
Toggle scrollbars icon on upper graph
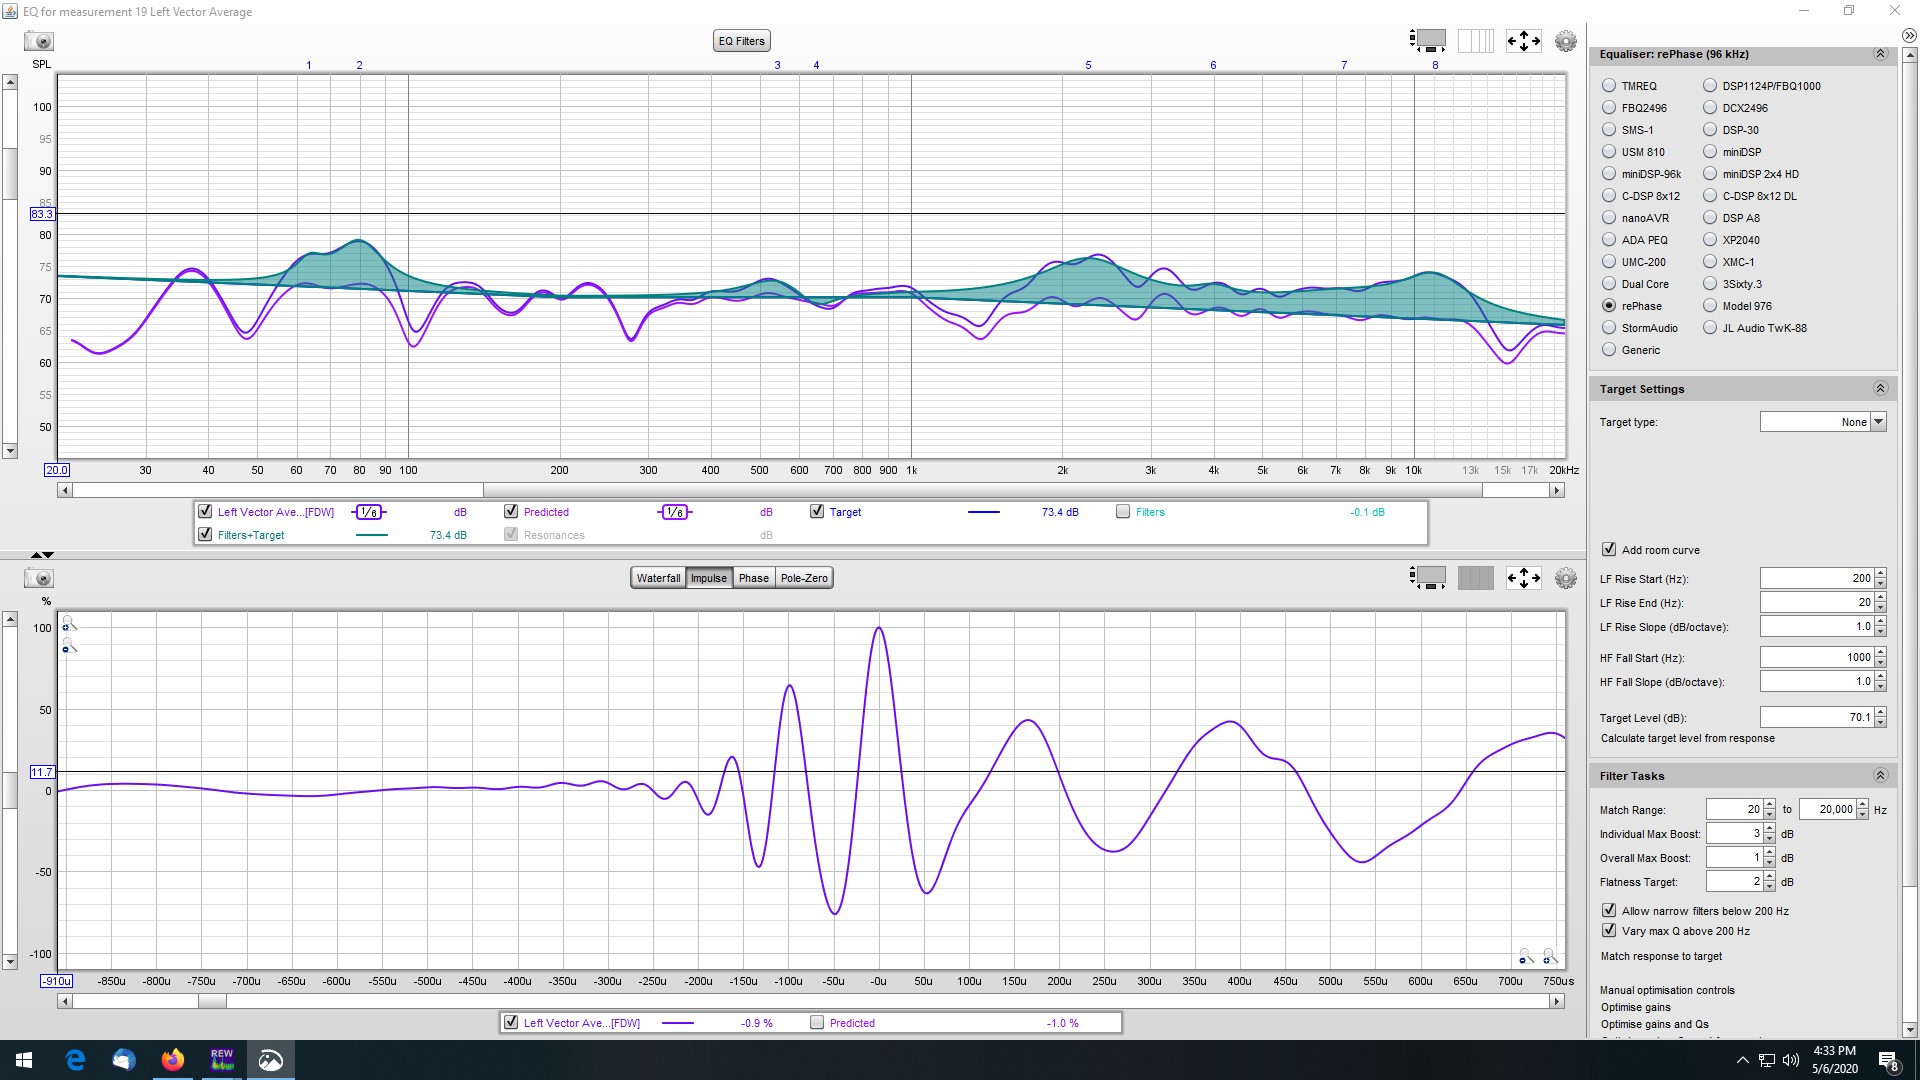pyautogui.click(x=1428, y=41)
